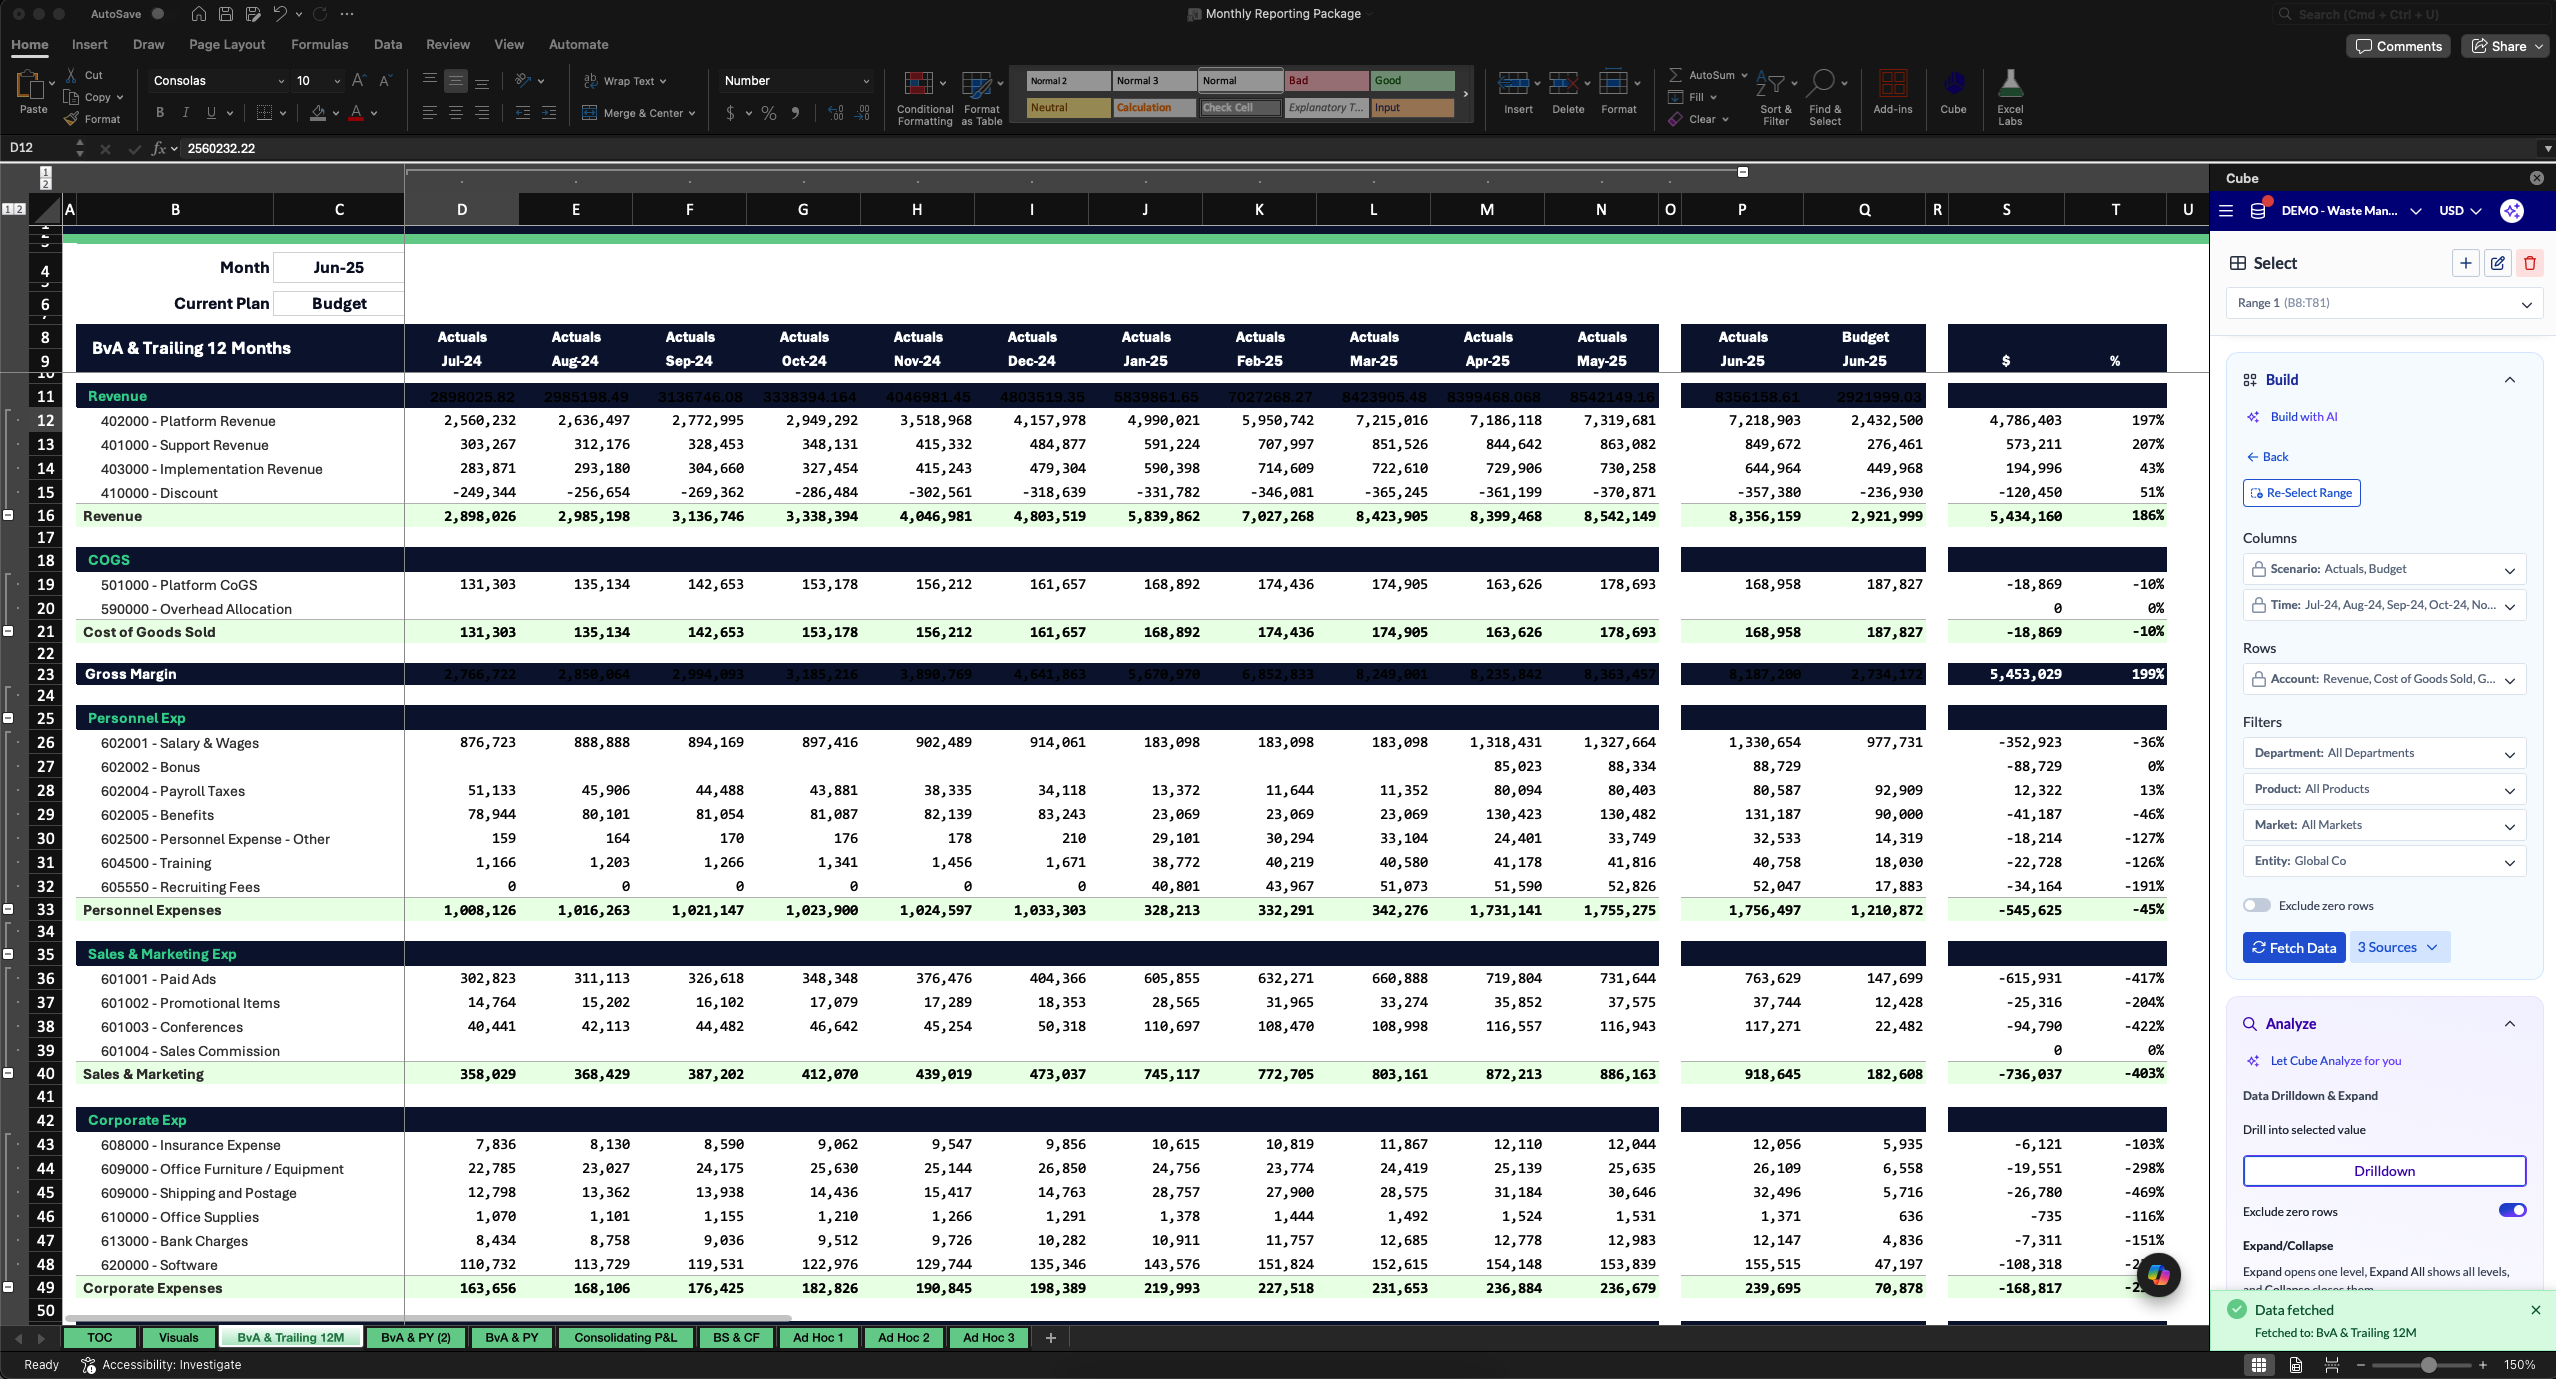
Task: Click the Home icon in title bar
Action: click(x=199, y=14)
